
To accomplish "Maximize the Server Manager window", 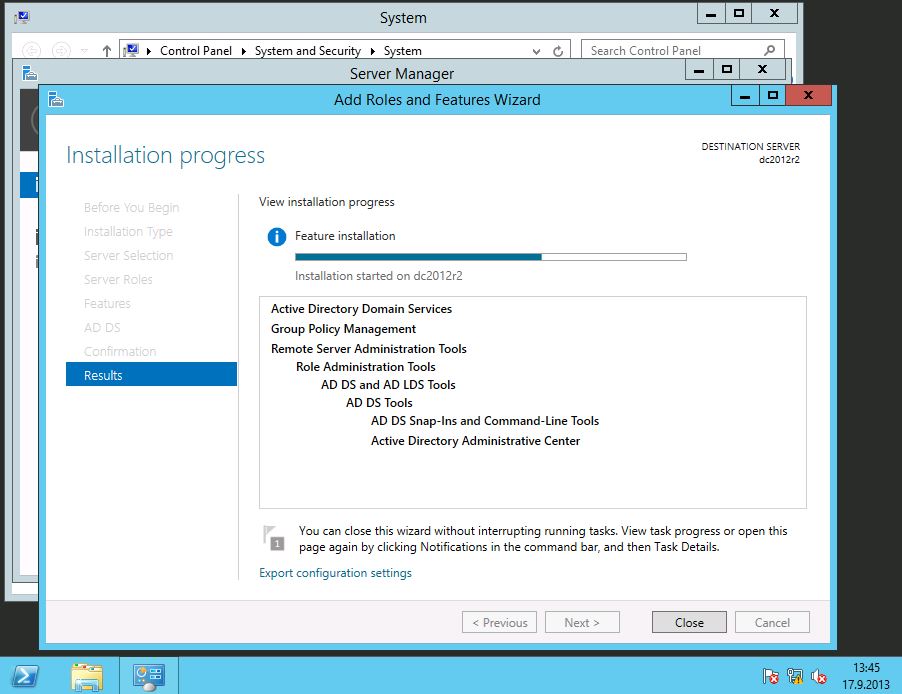I will tap(727, 70).
